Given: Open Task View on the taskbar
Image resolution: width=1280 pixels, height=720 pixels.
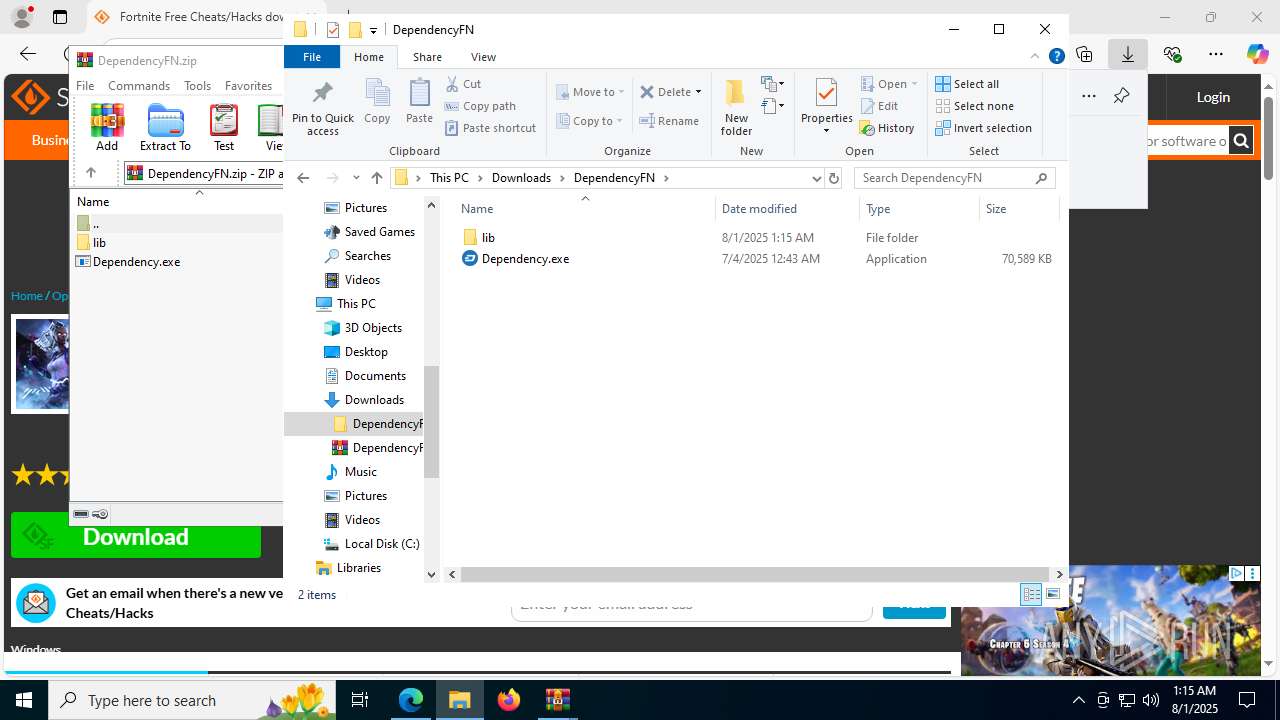Looking at the screenshot, I should (361, 700).
